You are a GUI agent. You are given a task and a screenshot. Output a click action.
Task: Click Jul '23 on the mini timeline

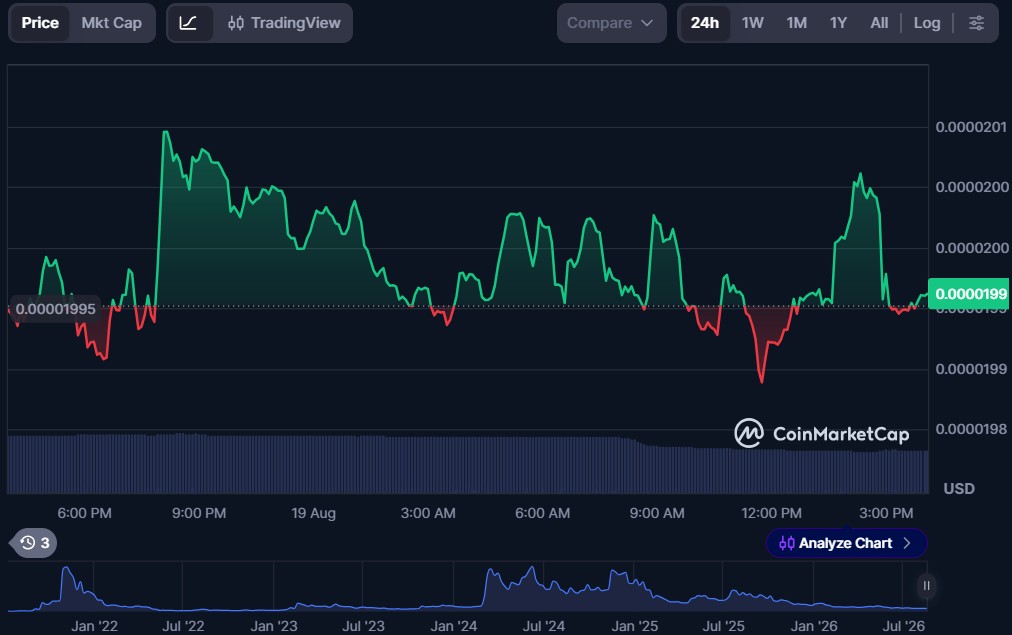pos(363,626)
